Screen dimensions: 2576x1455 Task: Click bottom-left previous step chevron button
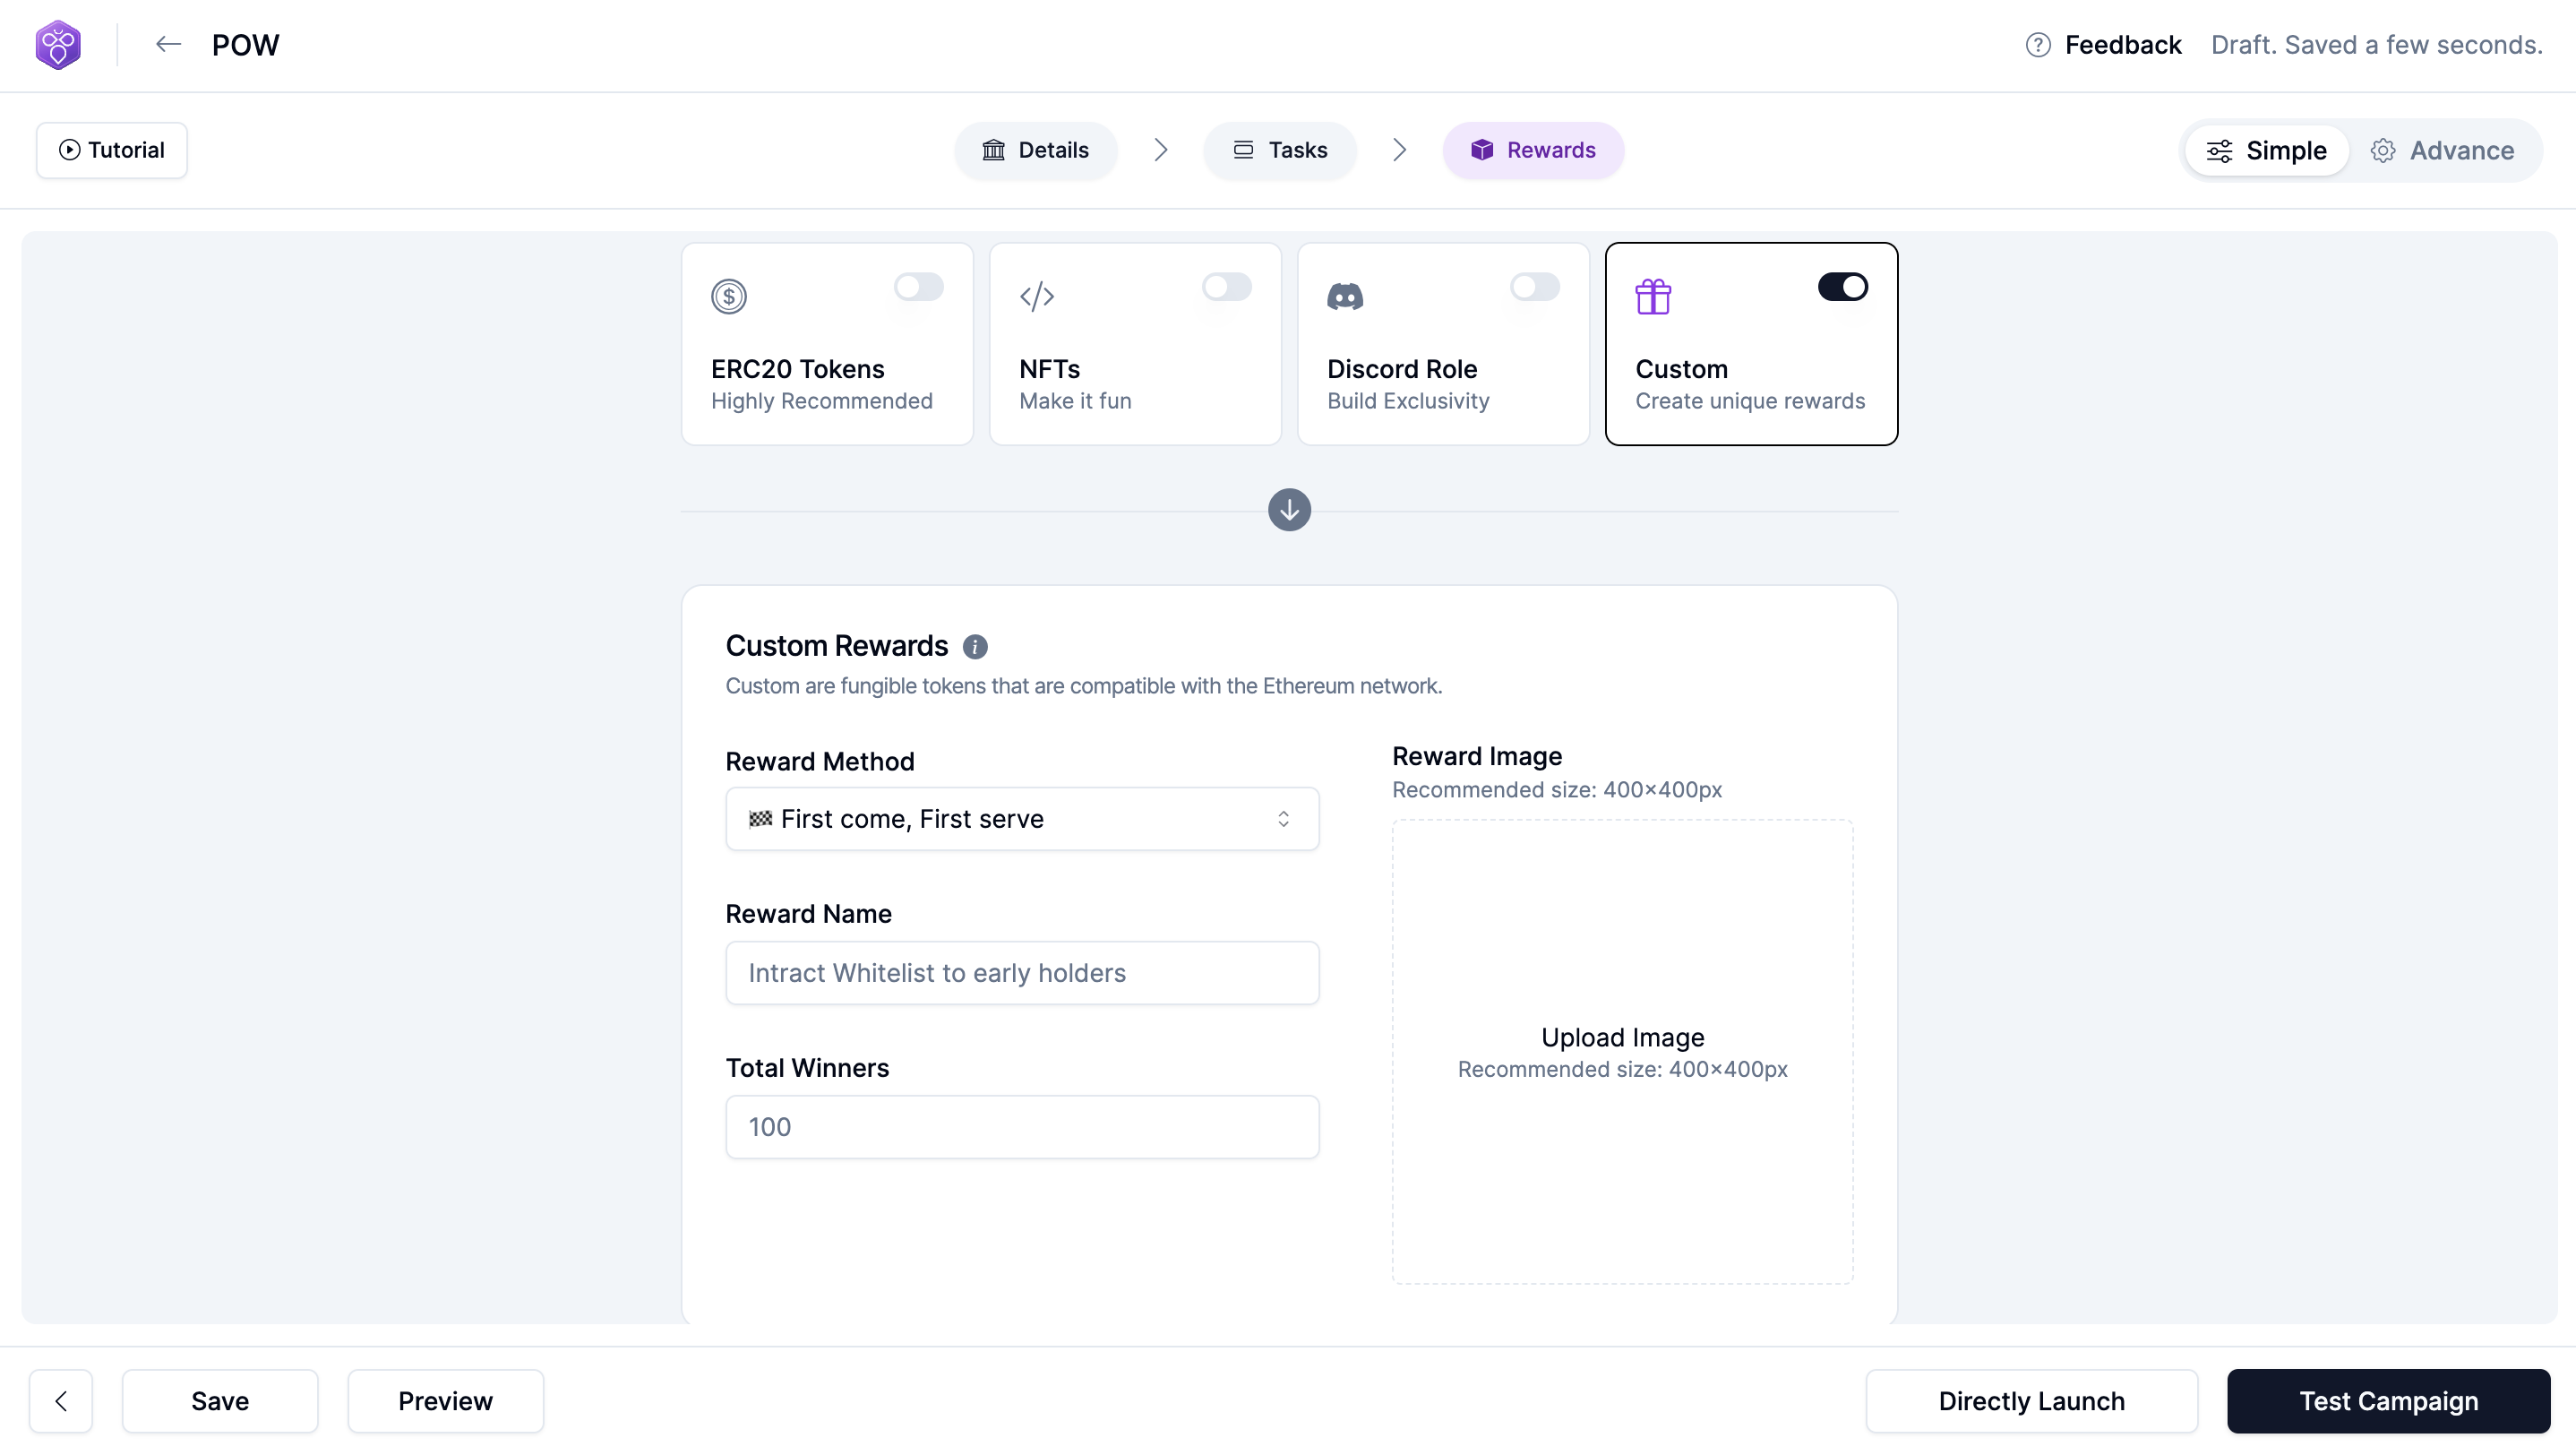pos(61,1400)
